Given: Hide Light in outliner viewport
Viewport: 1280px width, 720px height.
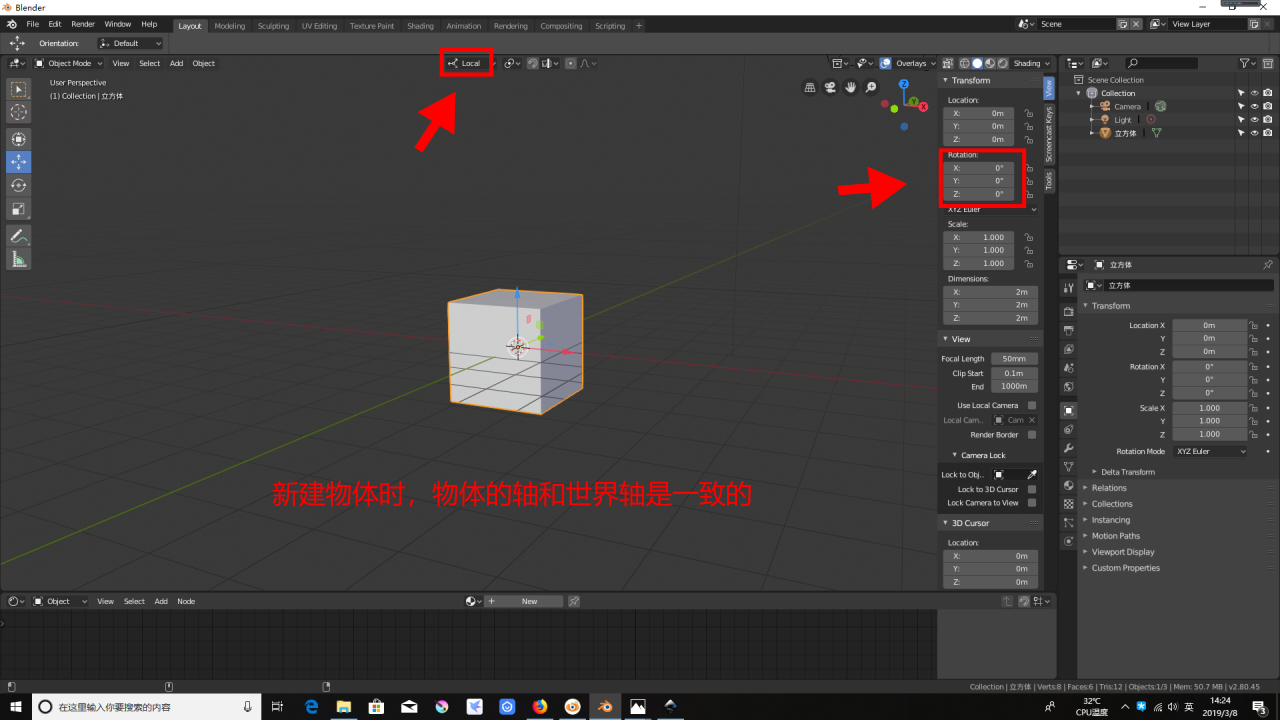Looking at the screenshot, I should click(1254, 119).
